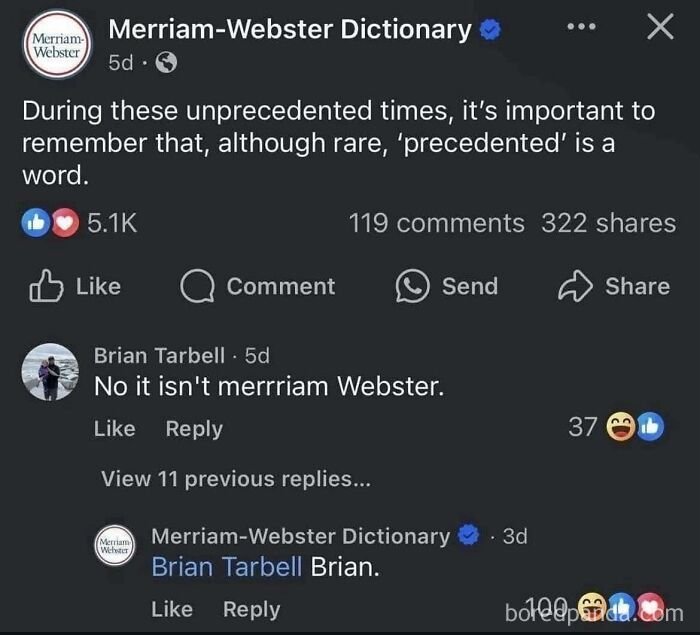This screenshot has height=635, width=700.
Task: Like Merriam-Webster's reply comment
Action: tap(172, 609)
